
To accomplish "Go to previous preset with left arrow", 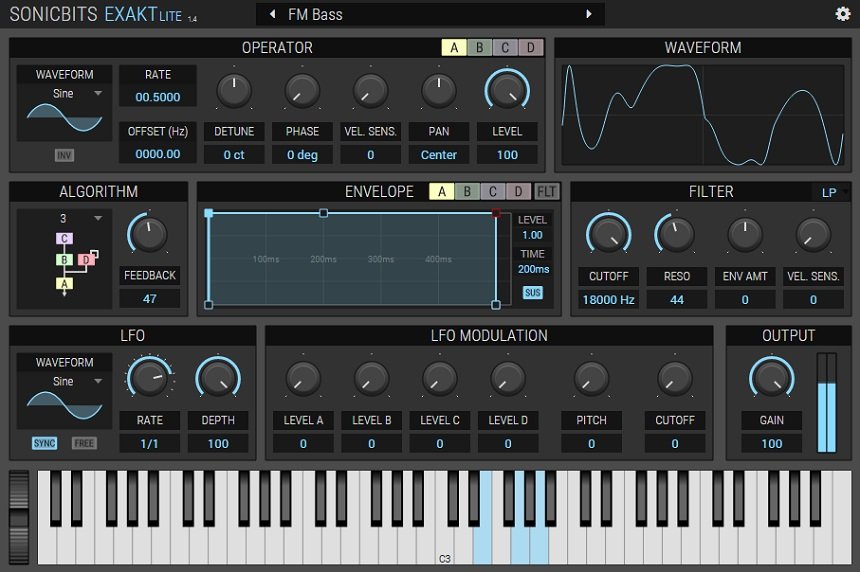I will click(x=272, y=14).
